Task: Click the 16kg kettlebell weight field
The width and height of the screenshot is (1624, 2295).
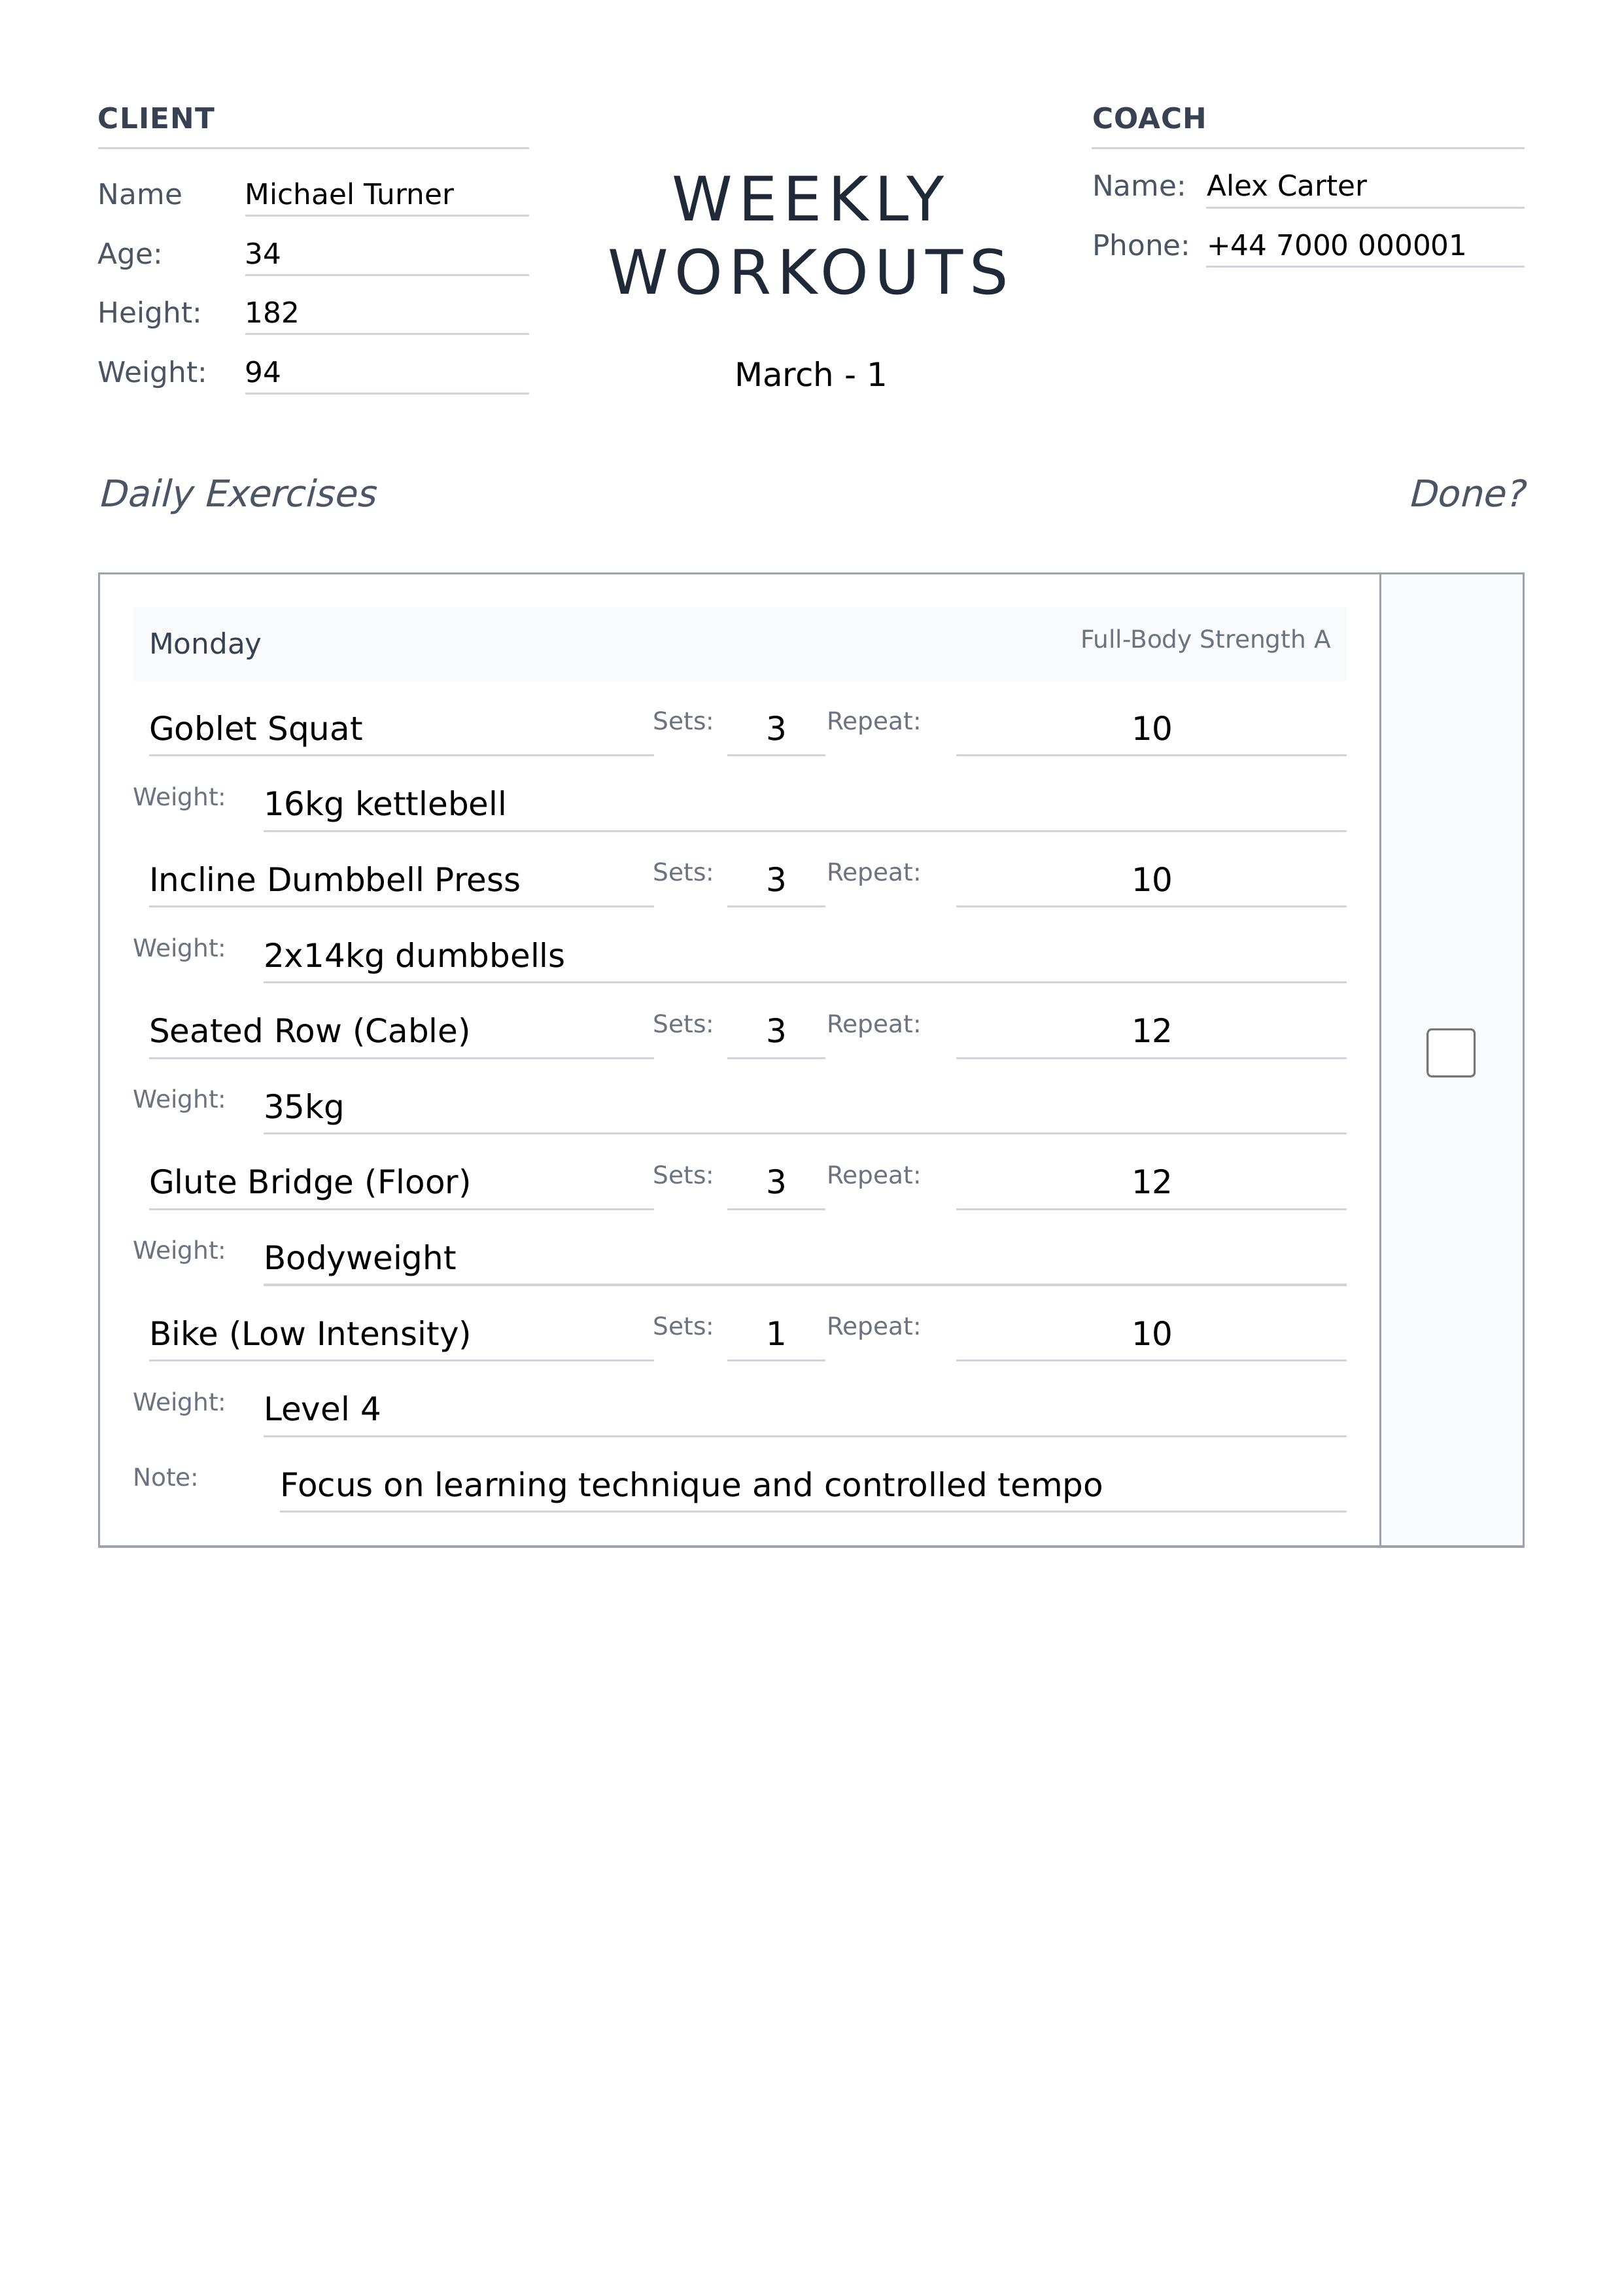Action: point(803,804)
